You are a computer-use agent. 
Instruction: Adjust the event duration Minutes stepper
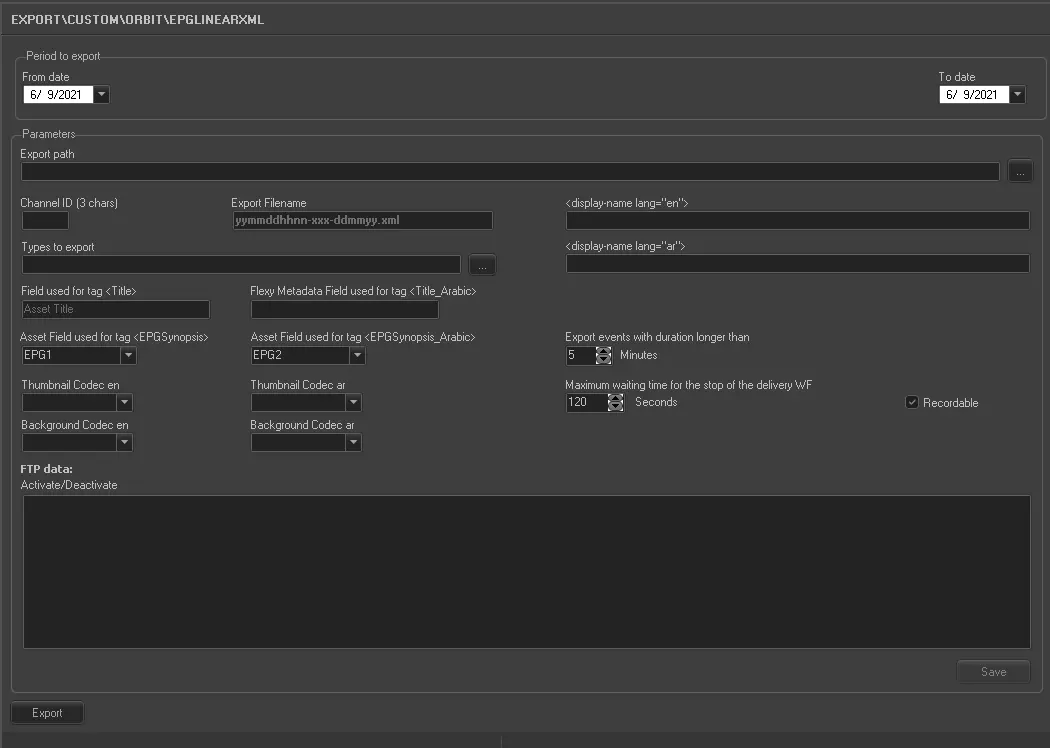click(603, 355)
